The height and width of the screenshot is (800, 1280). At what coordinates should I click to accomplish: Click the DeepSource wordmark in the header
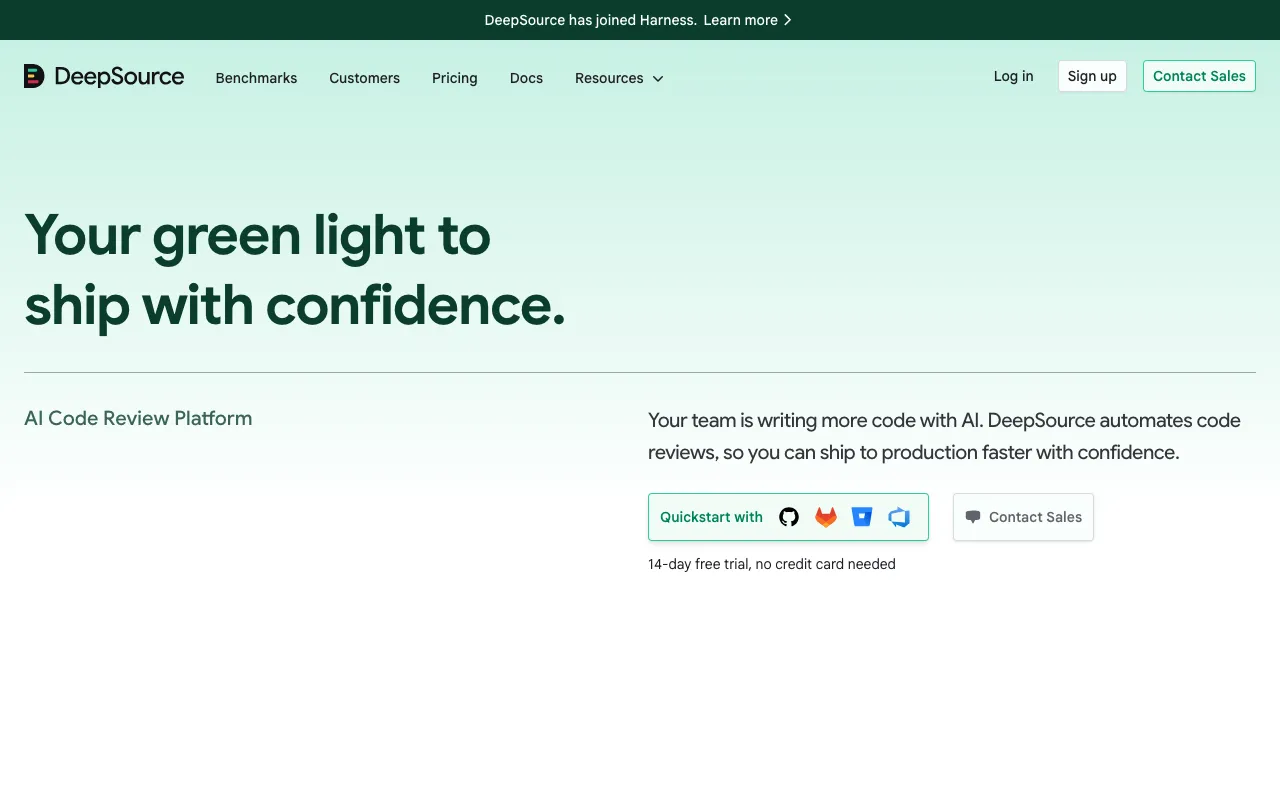click(119, 77)
